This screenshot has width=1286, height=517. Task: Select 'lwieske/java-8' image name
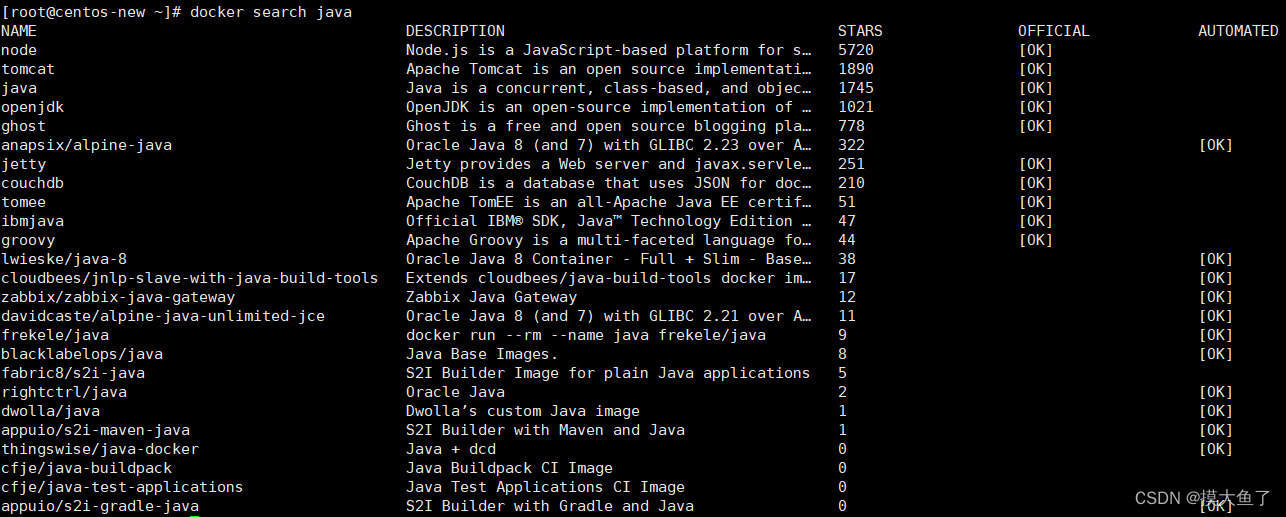64,259
